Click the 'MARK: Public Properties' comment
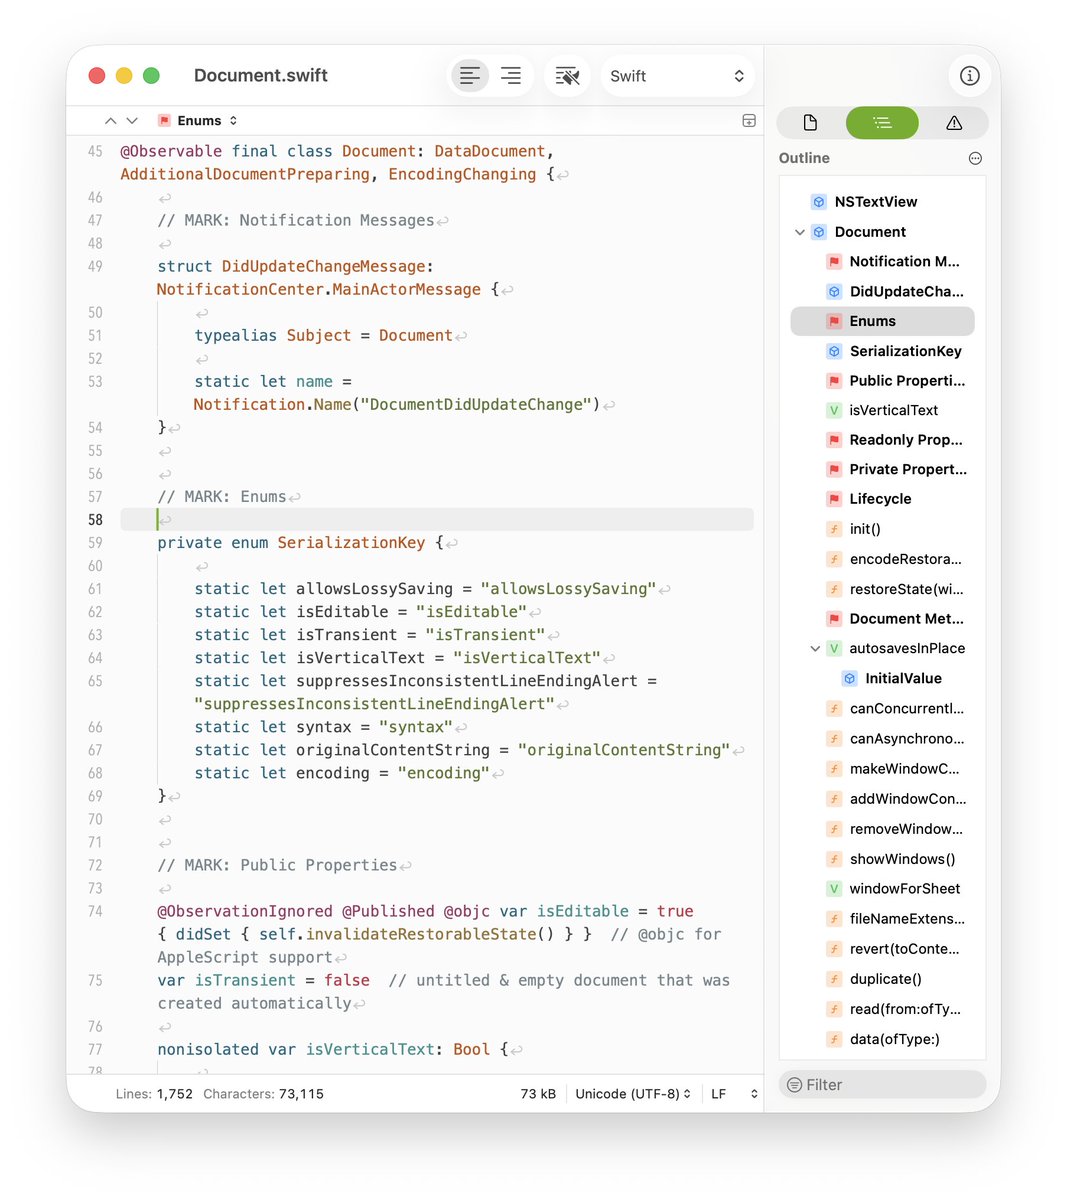This screenshot has height=1200, width=1067. click(x=277, y=866)
